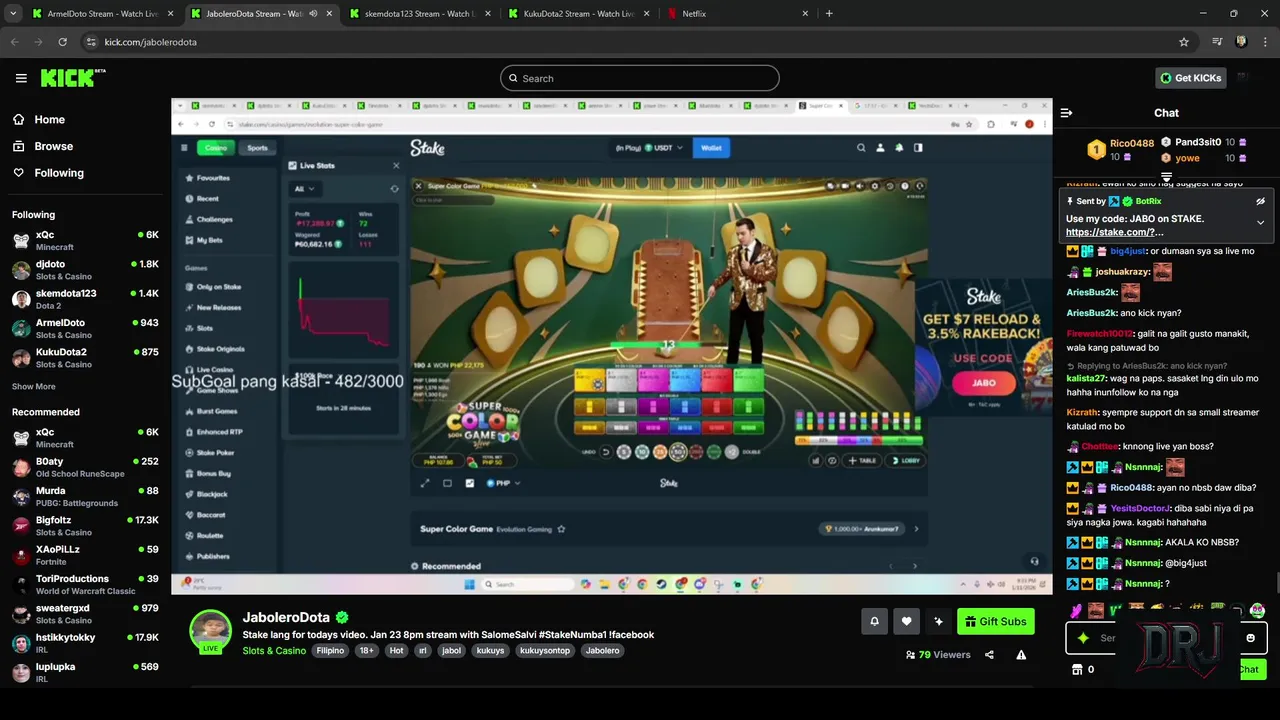Image resolution: width=1280 pixels, height=720 pixels.
Task: Click the sparkle icon beside Gift Subs
Action: 938,621
